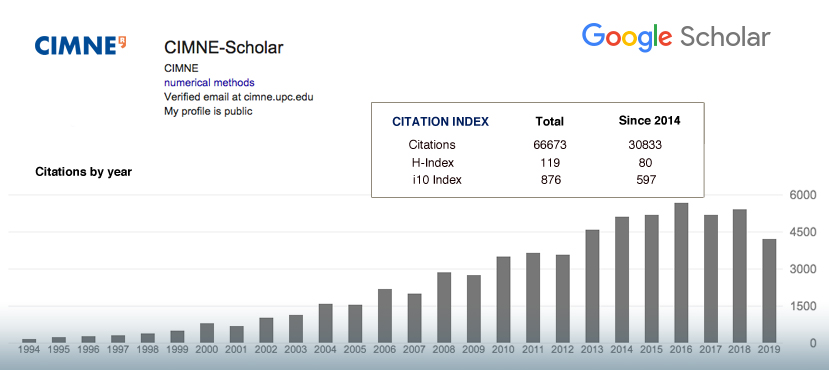Select the since-2014 citations value 30833
Viewport: 829px width, 370px height.
pyautogui.click(x=646, y=145)
